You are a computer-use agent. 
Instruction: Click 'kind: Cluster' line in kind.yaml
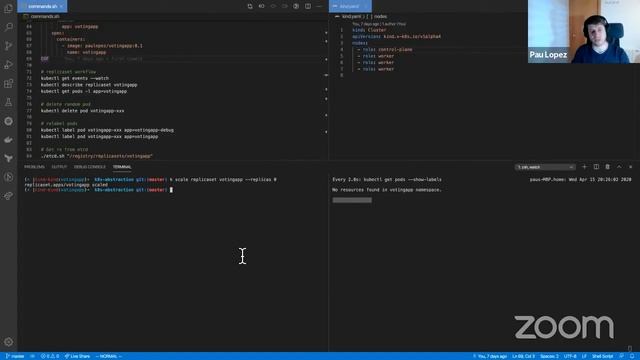tap(369, 30)
